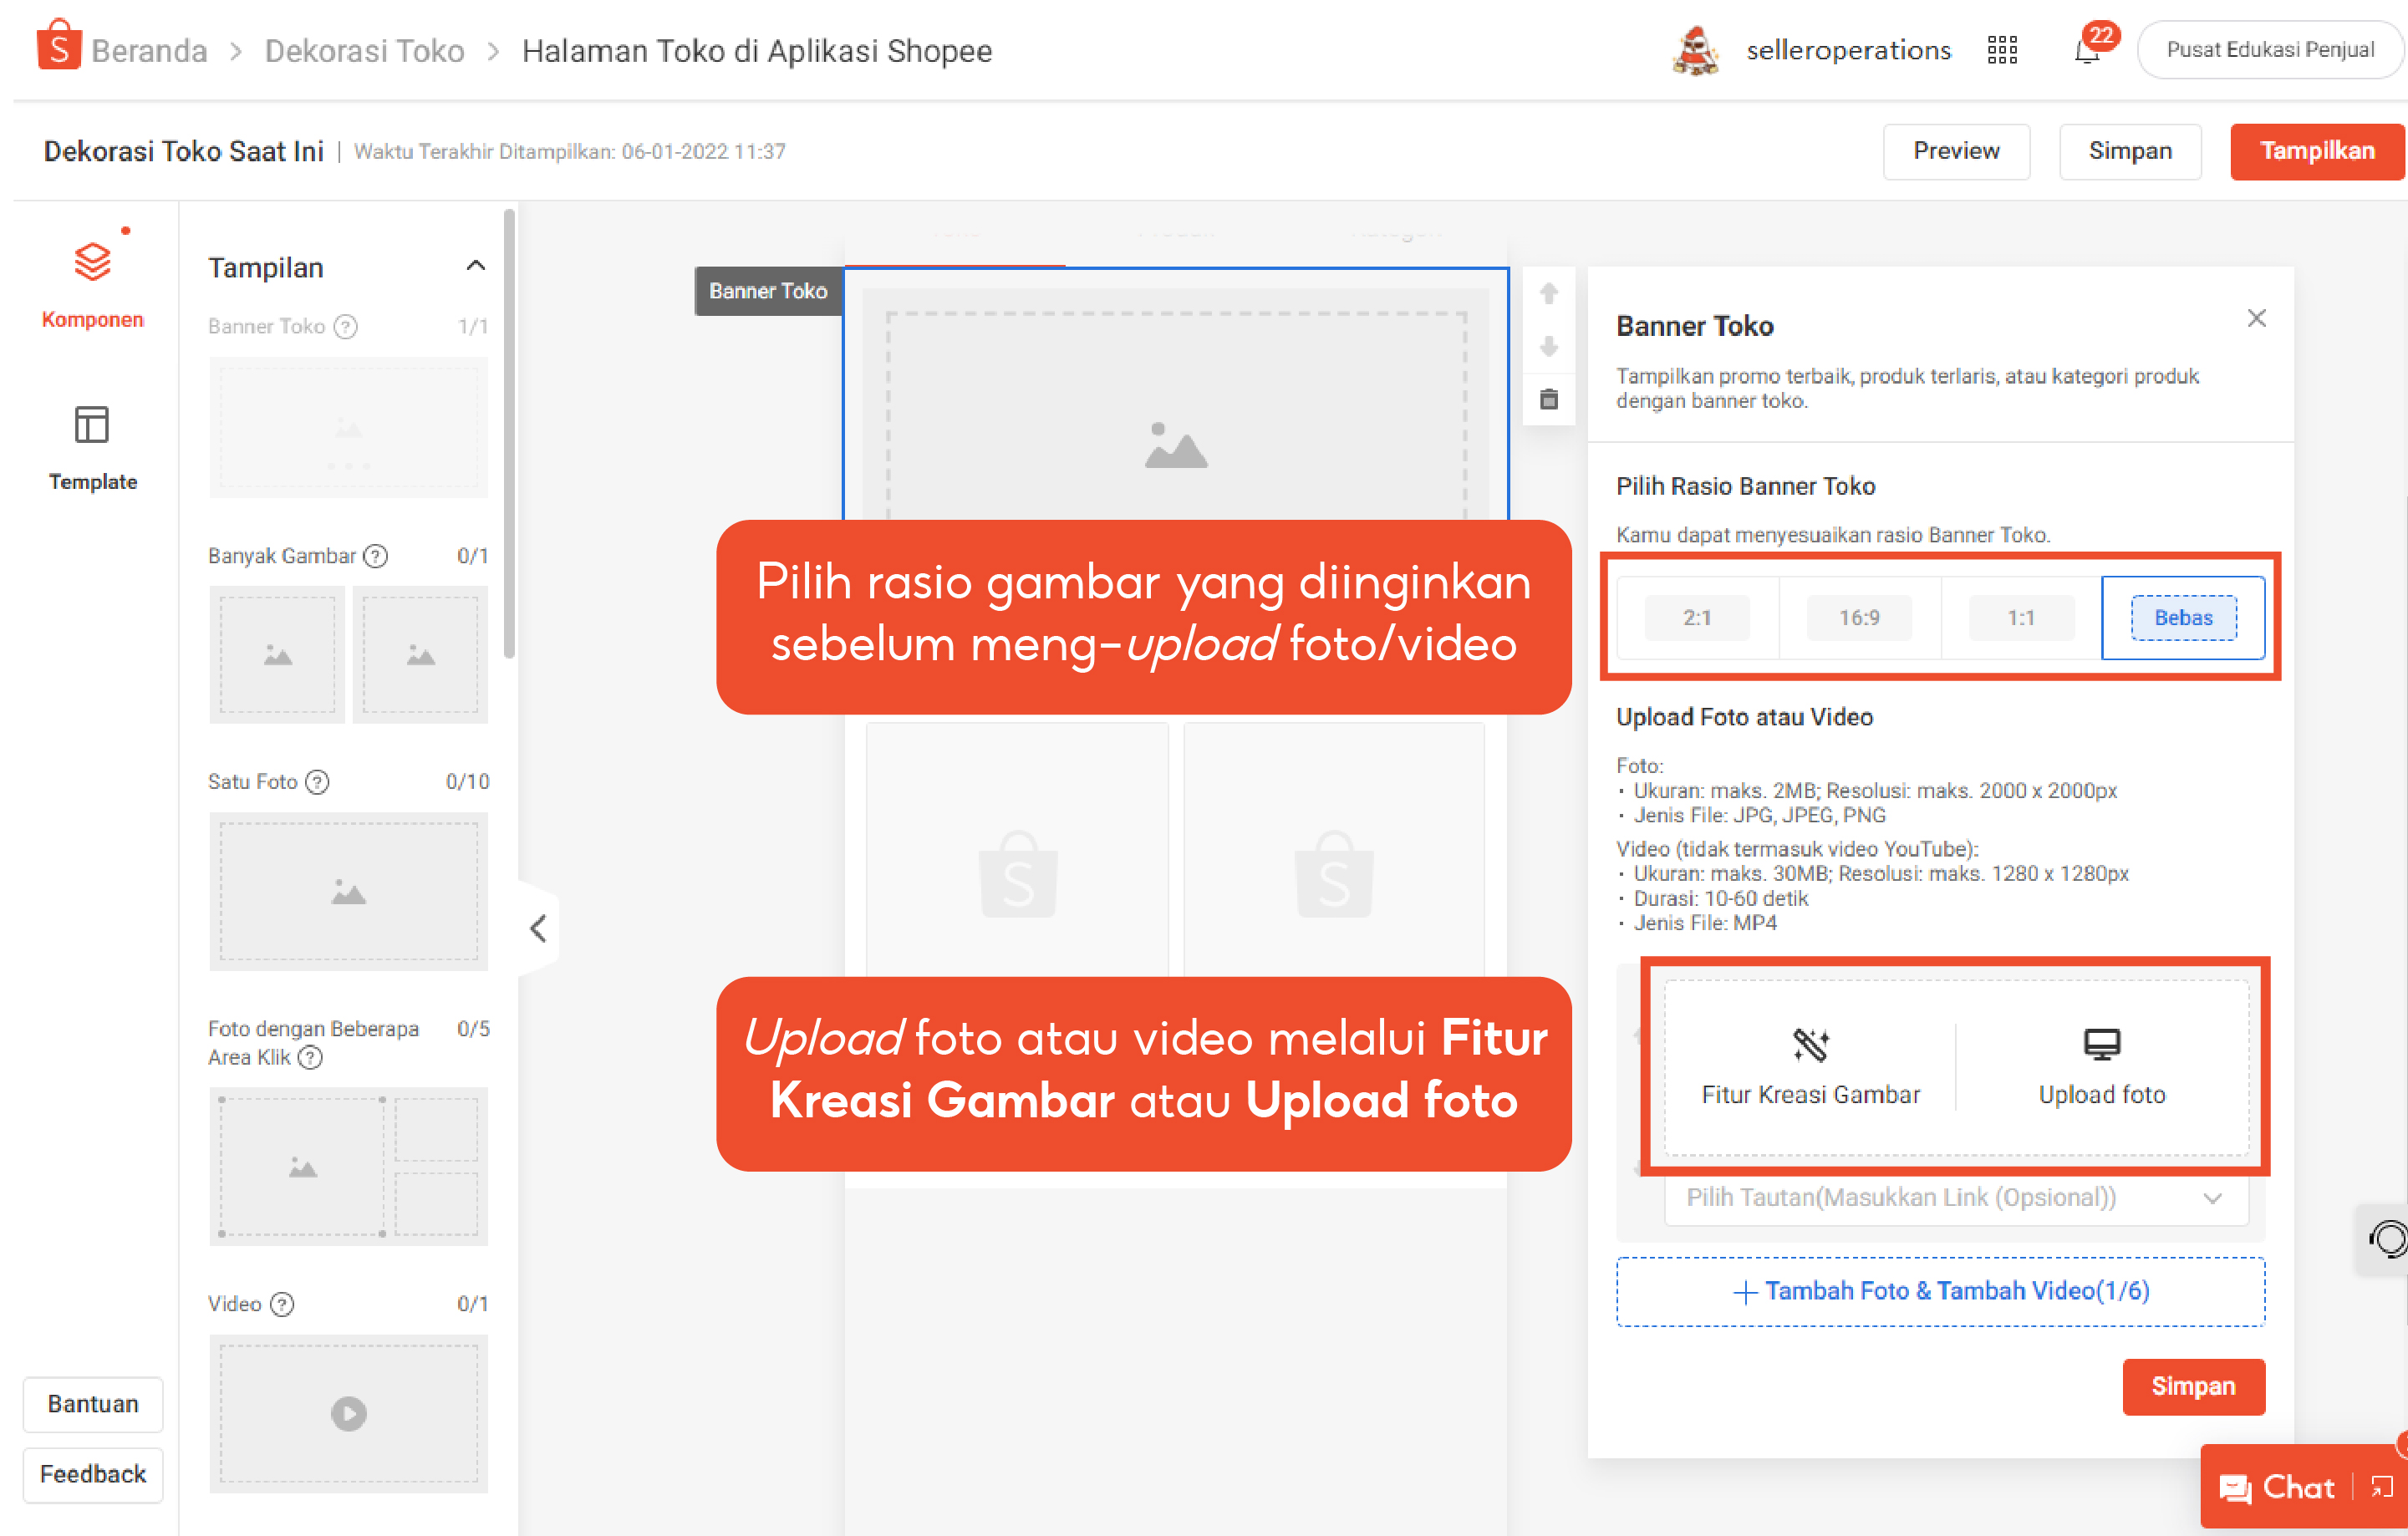Select ratio 1:1 for Banner Toko
Screen dimensions: 2408x1536
[2021, 617]
